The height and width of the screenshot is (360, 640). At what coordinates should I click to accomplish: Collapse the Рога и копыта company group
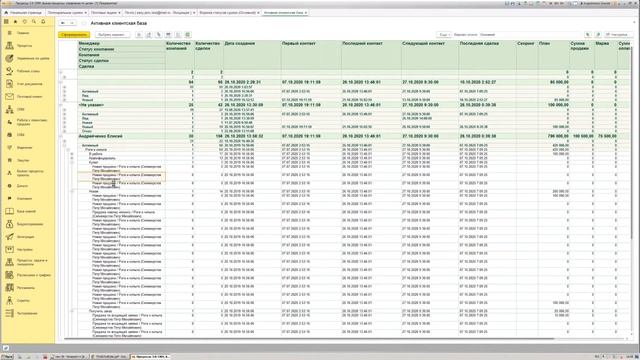tap(68, 150)
